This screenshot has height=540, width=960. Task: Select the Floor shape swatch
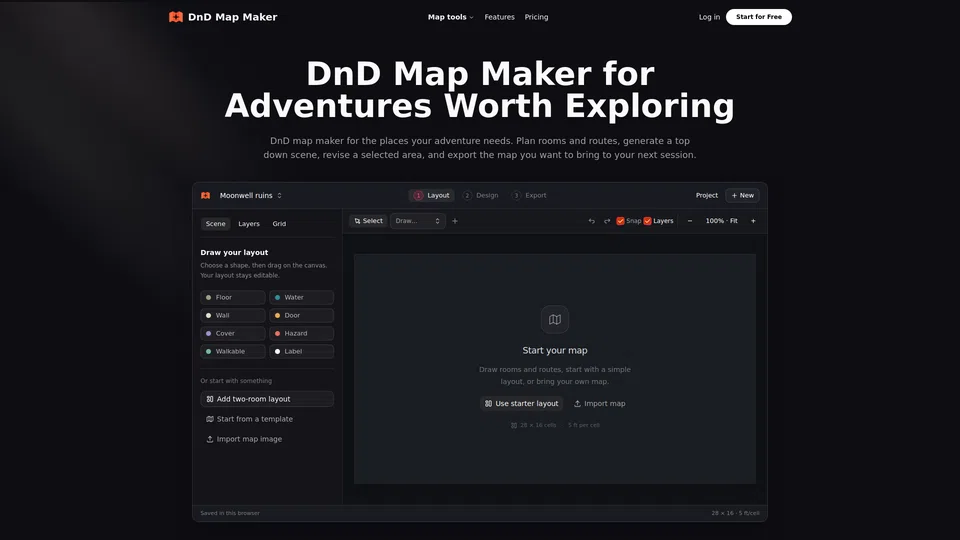pos(233,298)
